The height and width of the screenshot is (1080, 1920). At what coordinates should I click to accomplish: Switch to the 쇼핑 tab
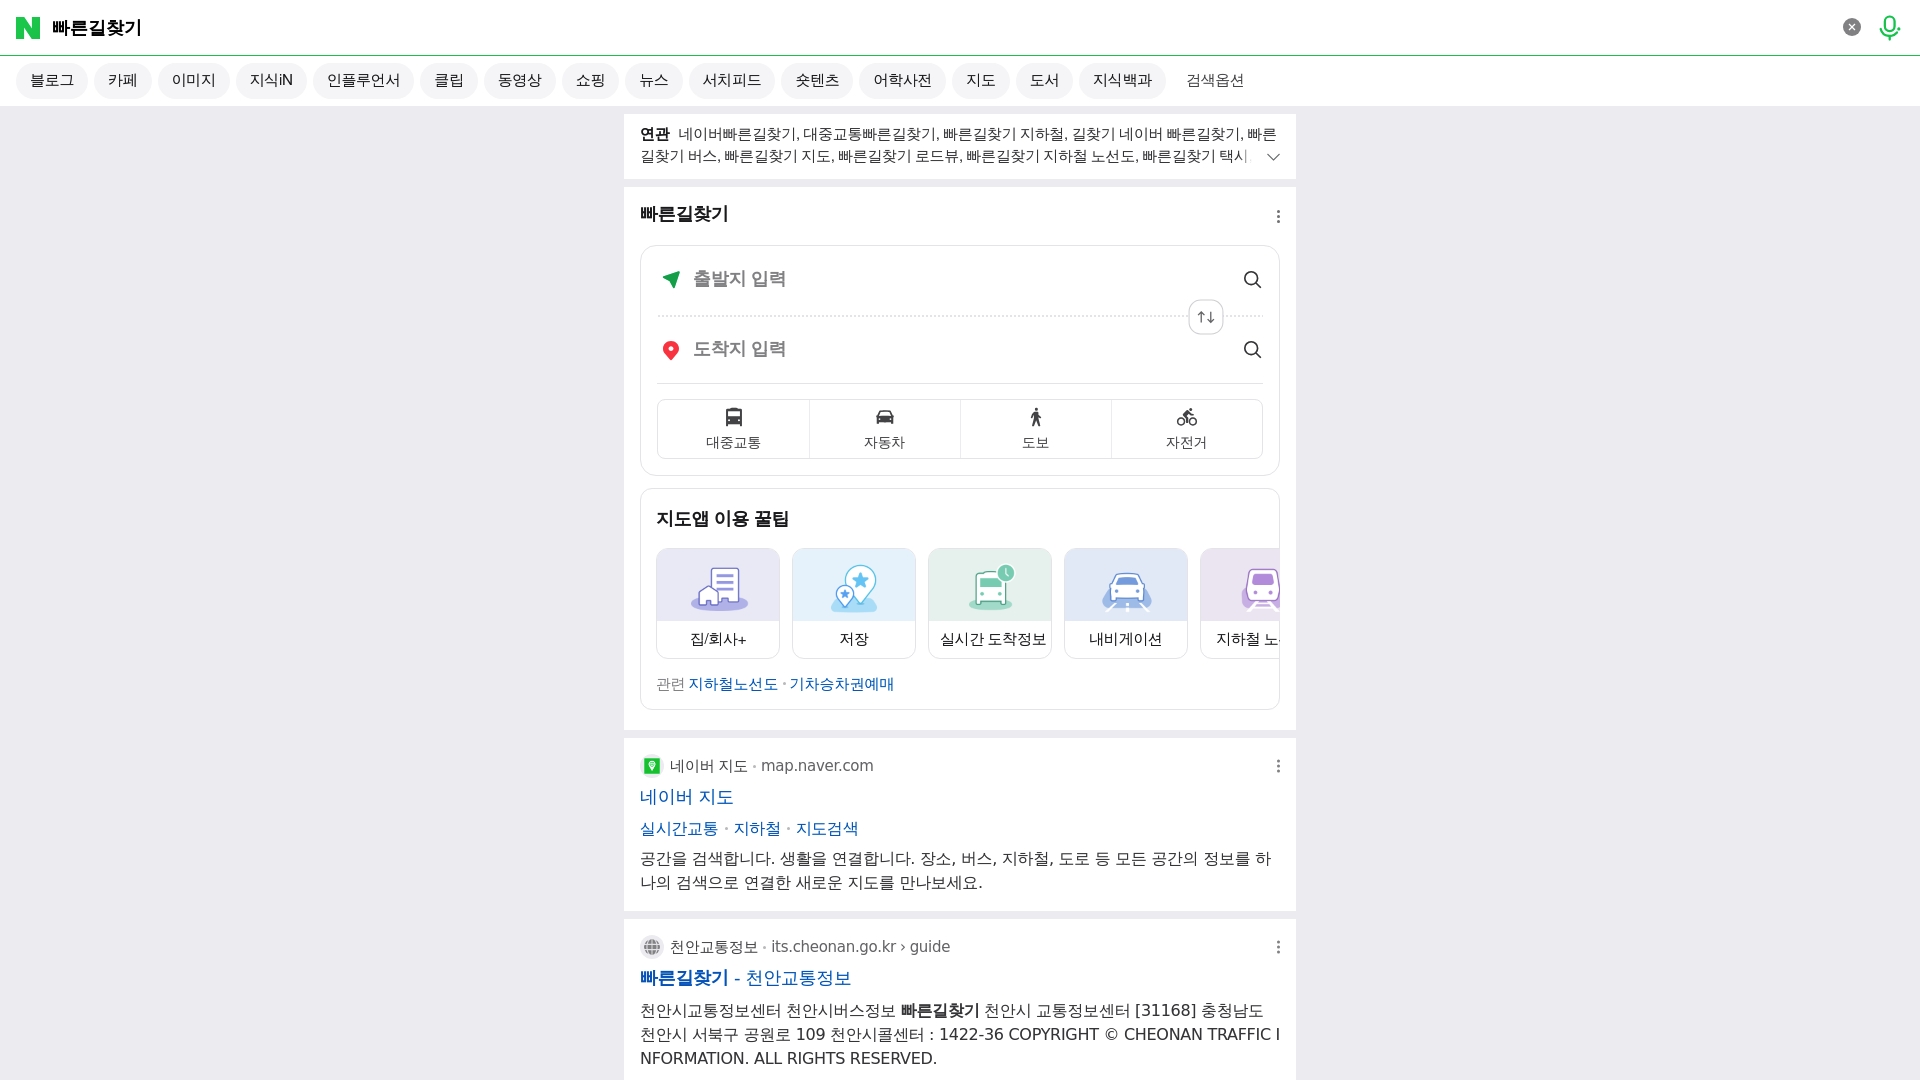[591, 81]
